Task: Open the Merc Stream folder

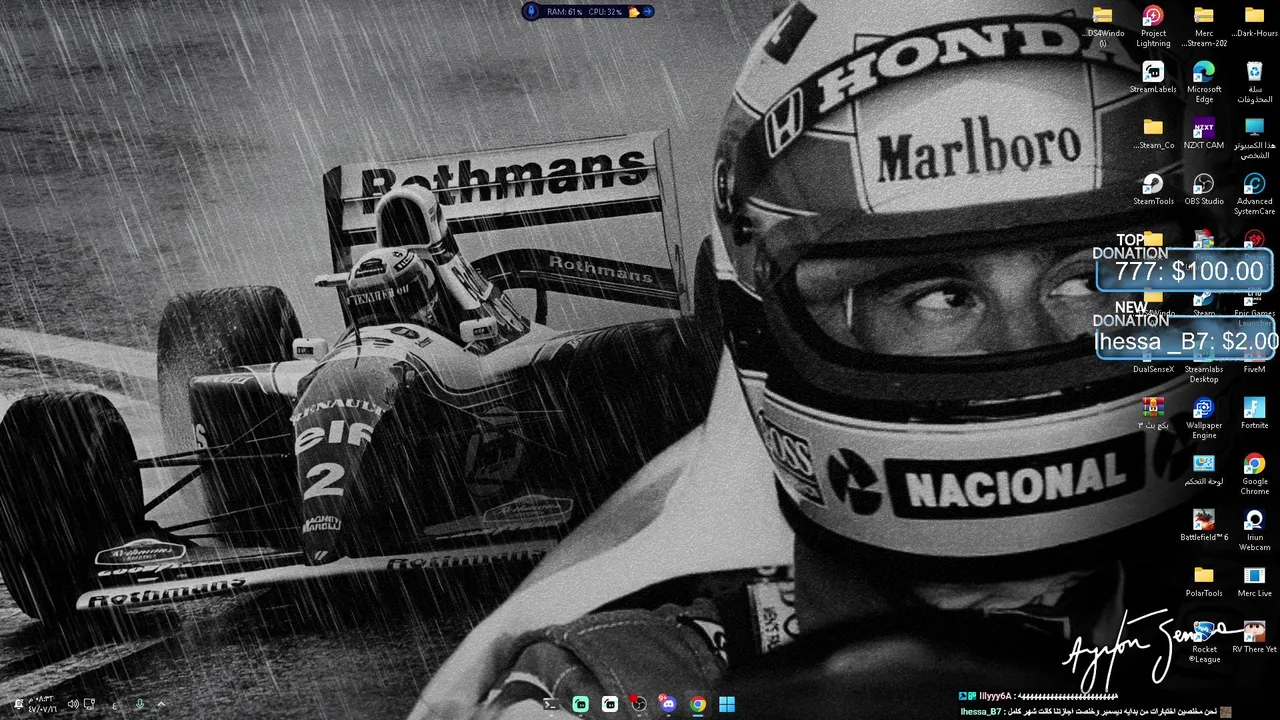Action: click(1204, 25)
